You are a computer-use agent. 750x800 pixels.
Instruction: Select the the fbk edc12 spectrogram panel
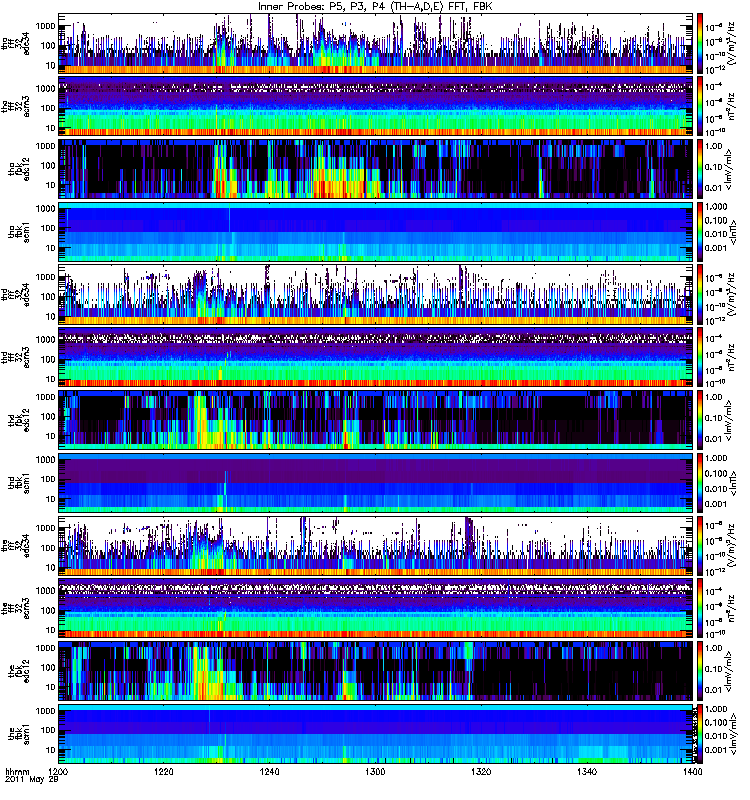point(376,671)
